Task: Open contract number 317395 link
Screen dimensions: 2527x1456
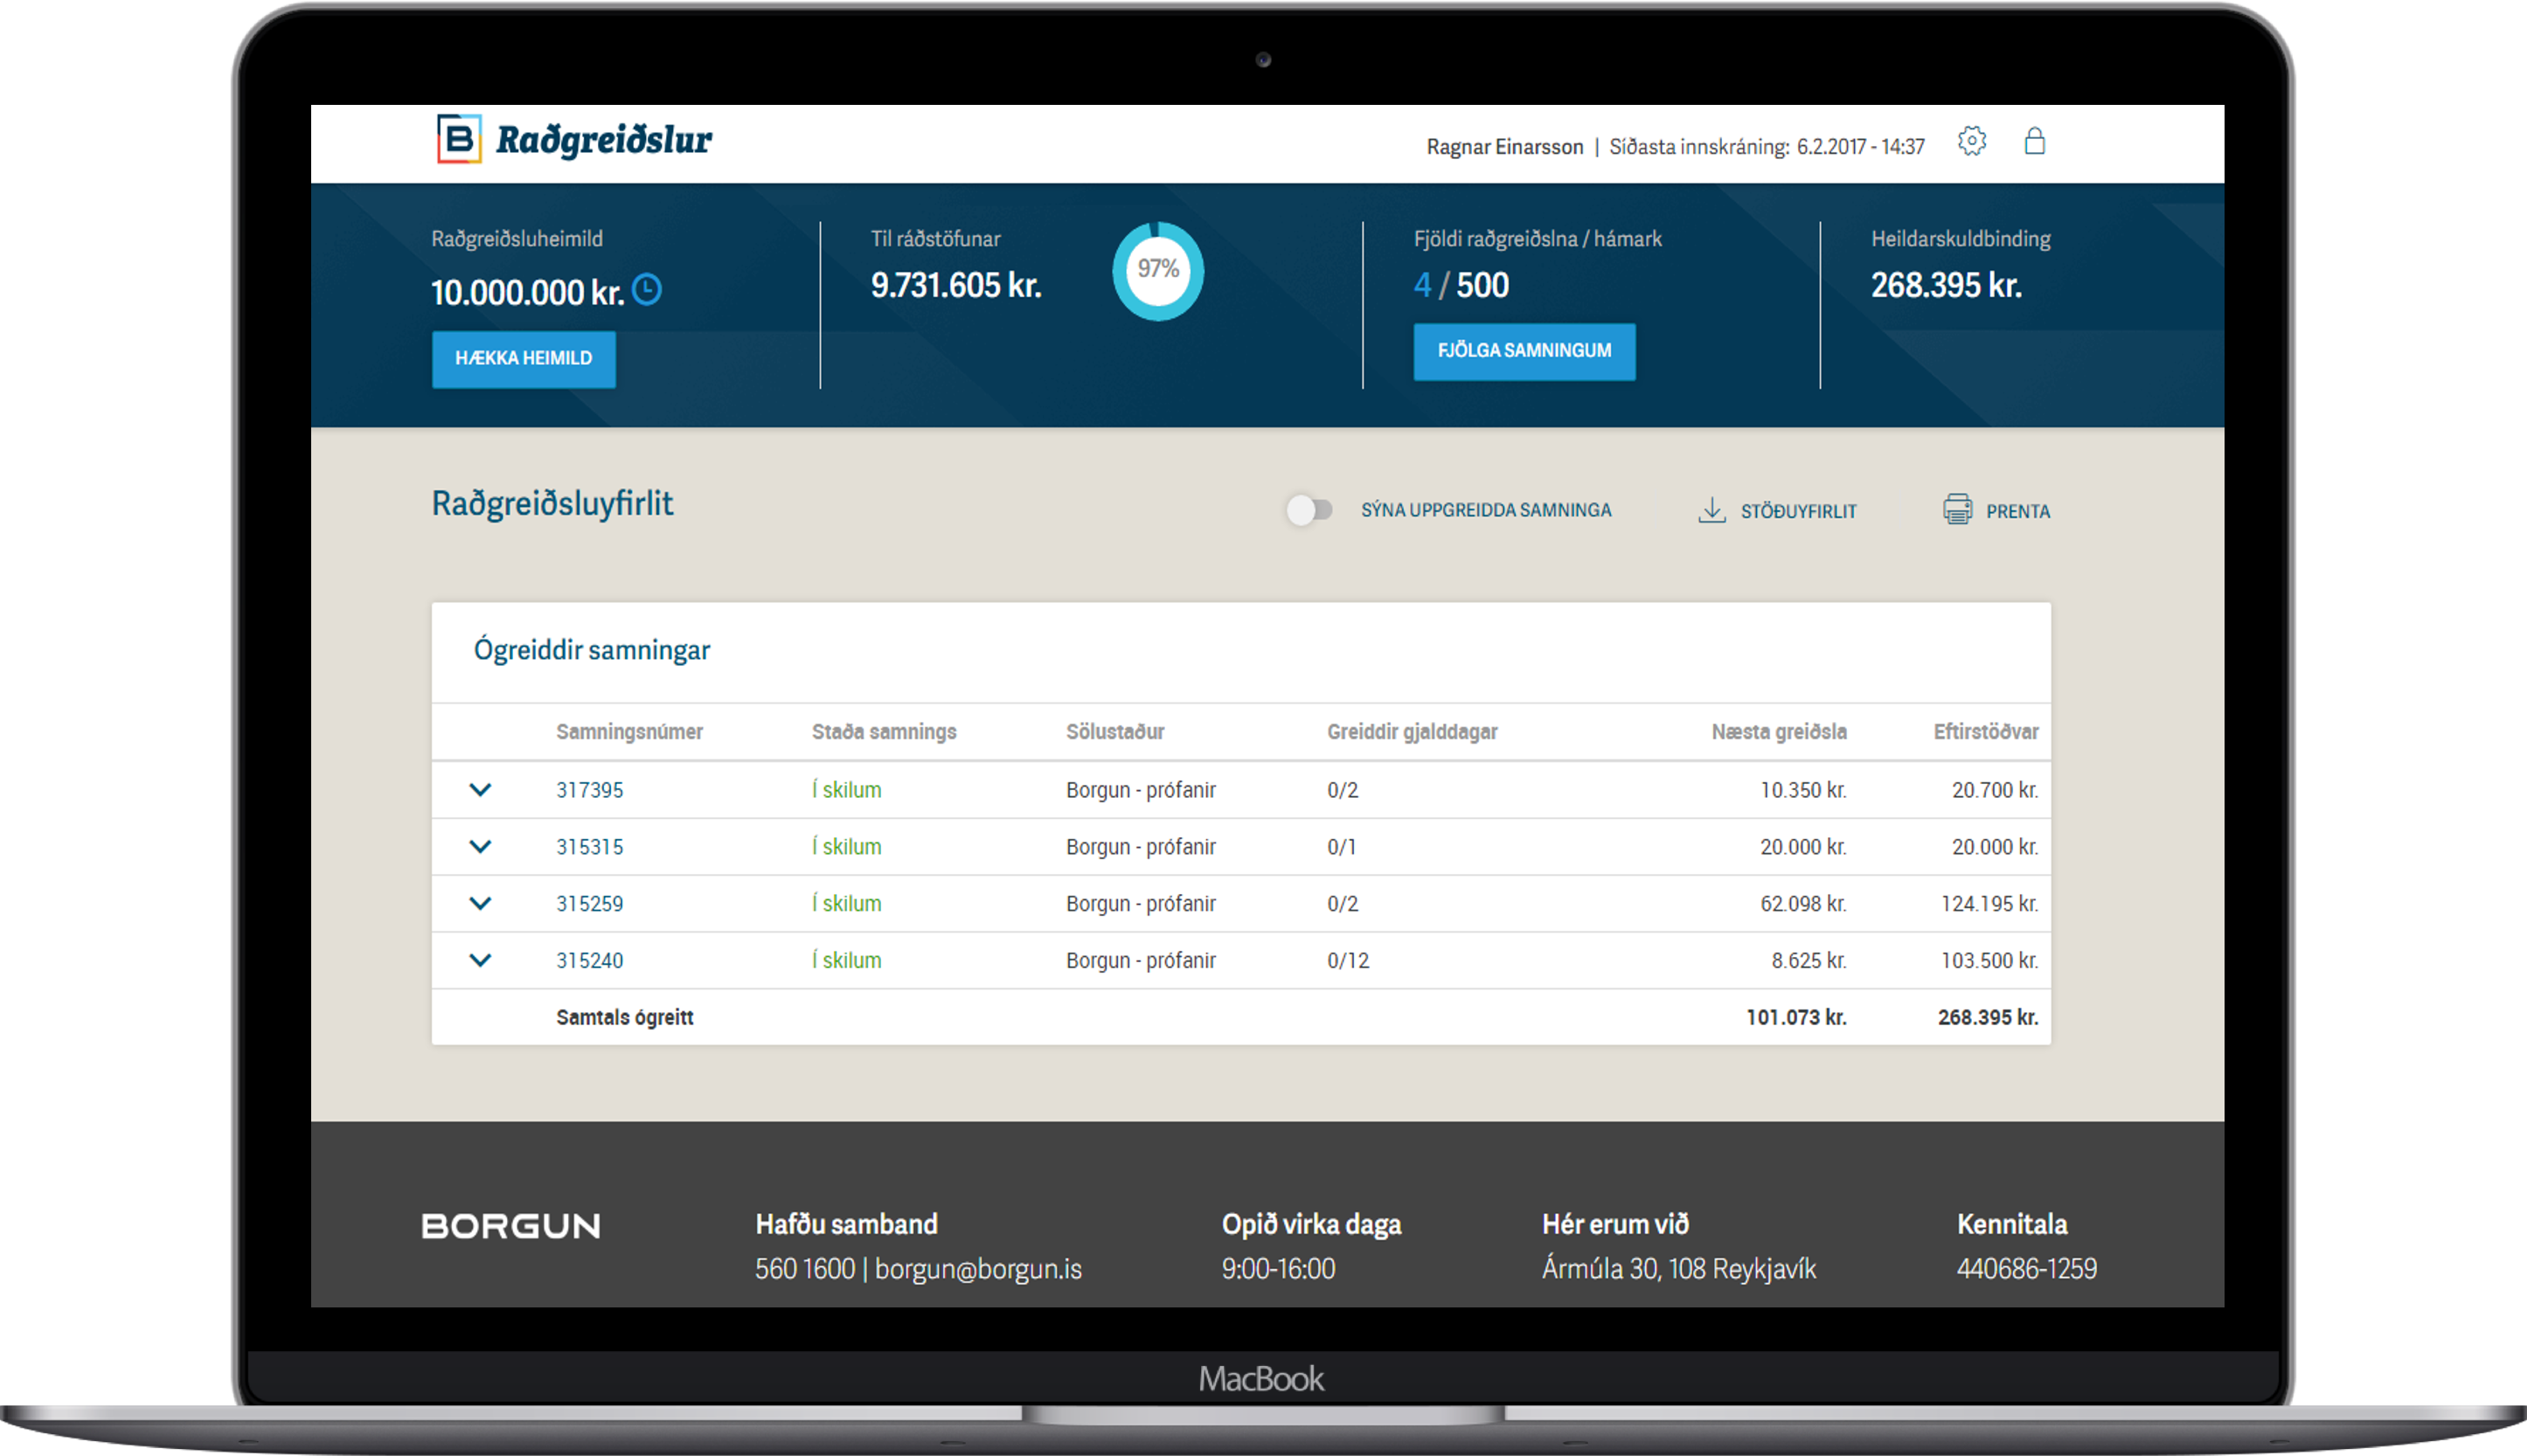Action: tap(589, 790)
